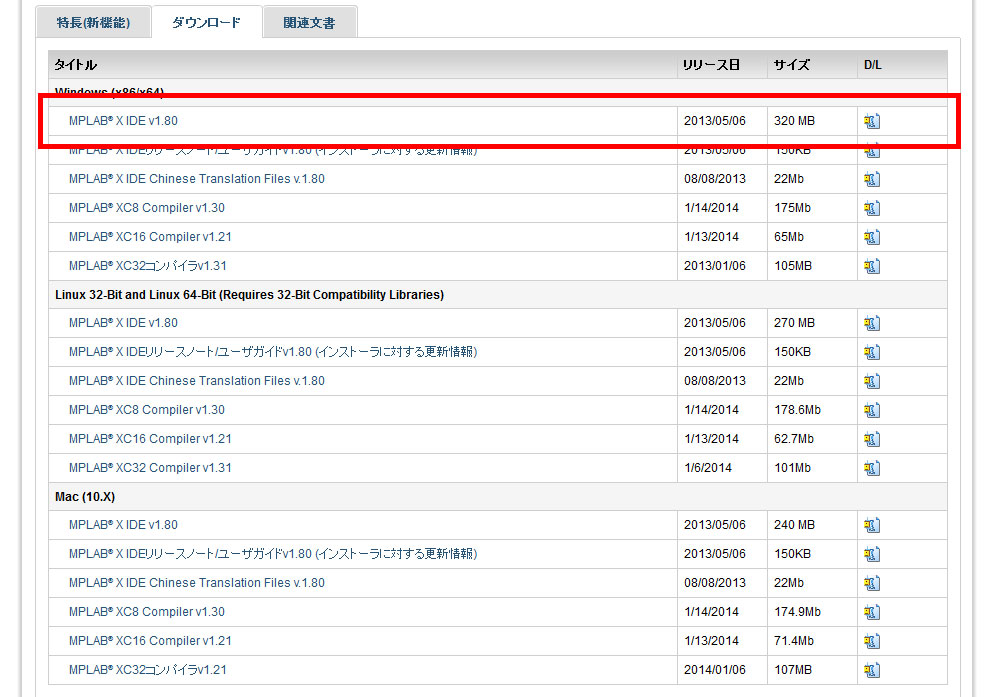Click download icon for Windows Chinese Translation Files
The height and width of the screenshot is (697, 1003).
tap(872, 179)
